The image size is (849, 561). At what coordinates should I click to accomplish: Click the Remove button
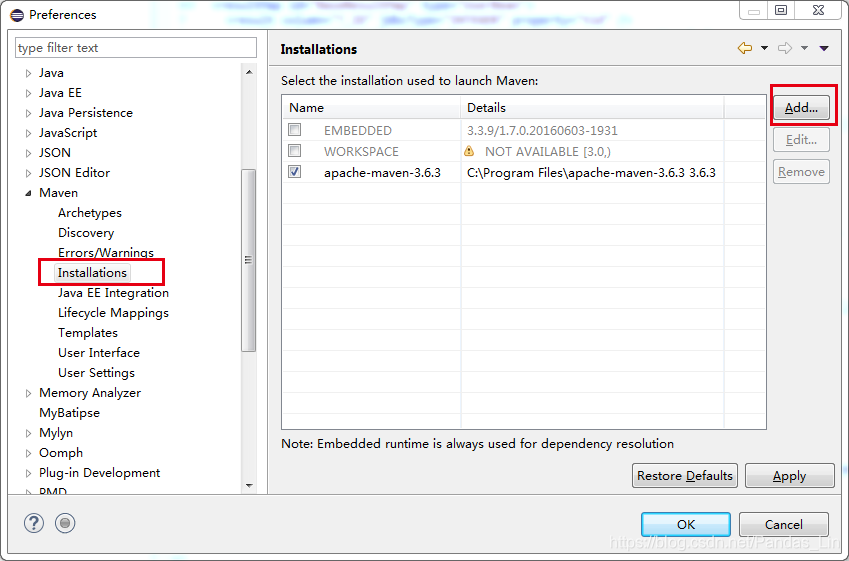click(801, 172)
